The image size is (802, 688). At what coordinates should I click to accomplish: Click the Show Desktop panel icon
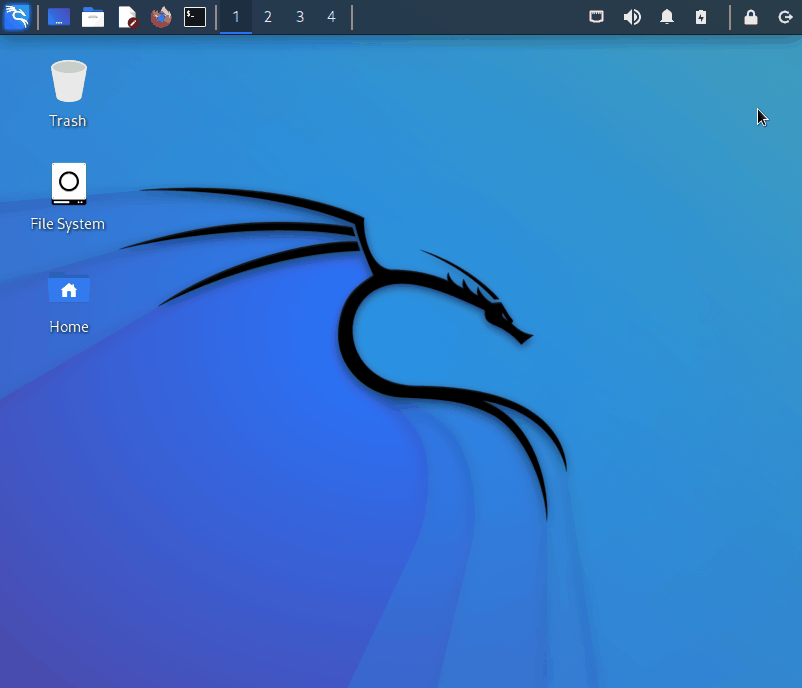click(59, 17)
